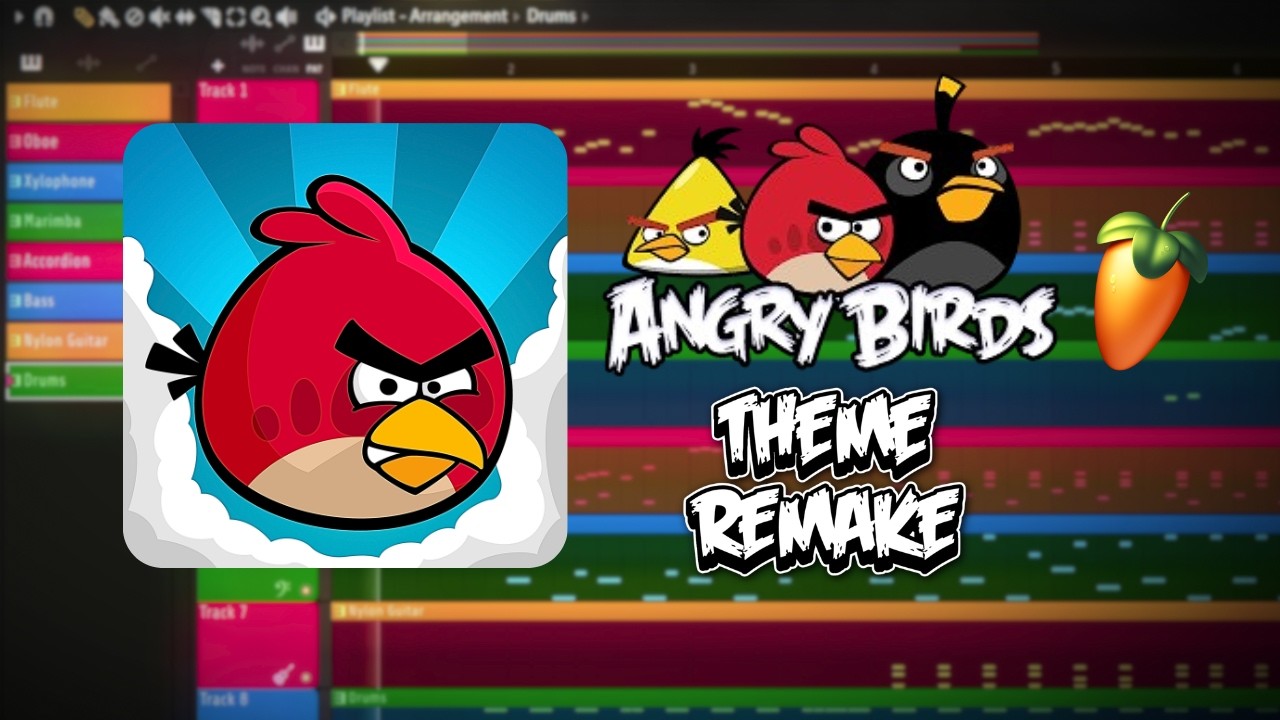Jump to bar 5 on timeline ruler
The image size is (1280, 720).
coord(1055,67)
